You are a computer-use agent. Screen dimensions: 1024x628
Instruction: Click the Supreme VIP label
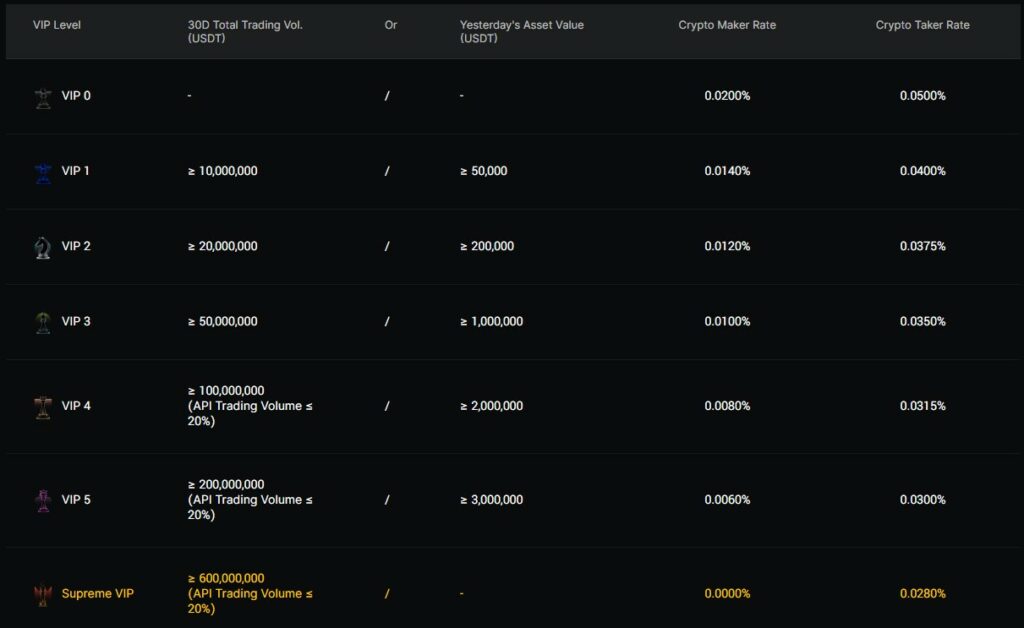pyautogui.click(x=97, y=593)
